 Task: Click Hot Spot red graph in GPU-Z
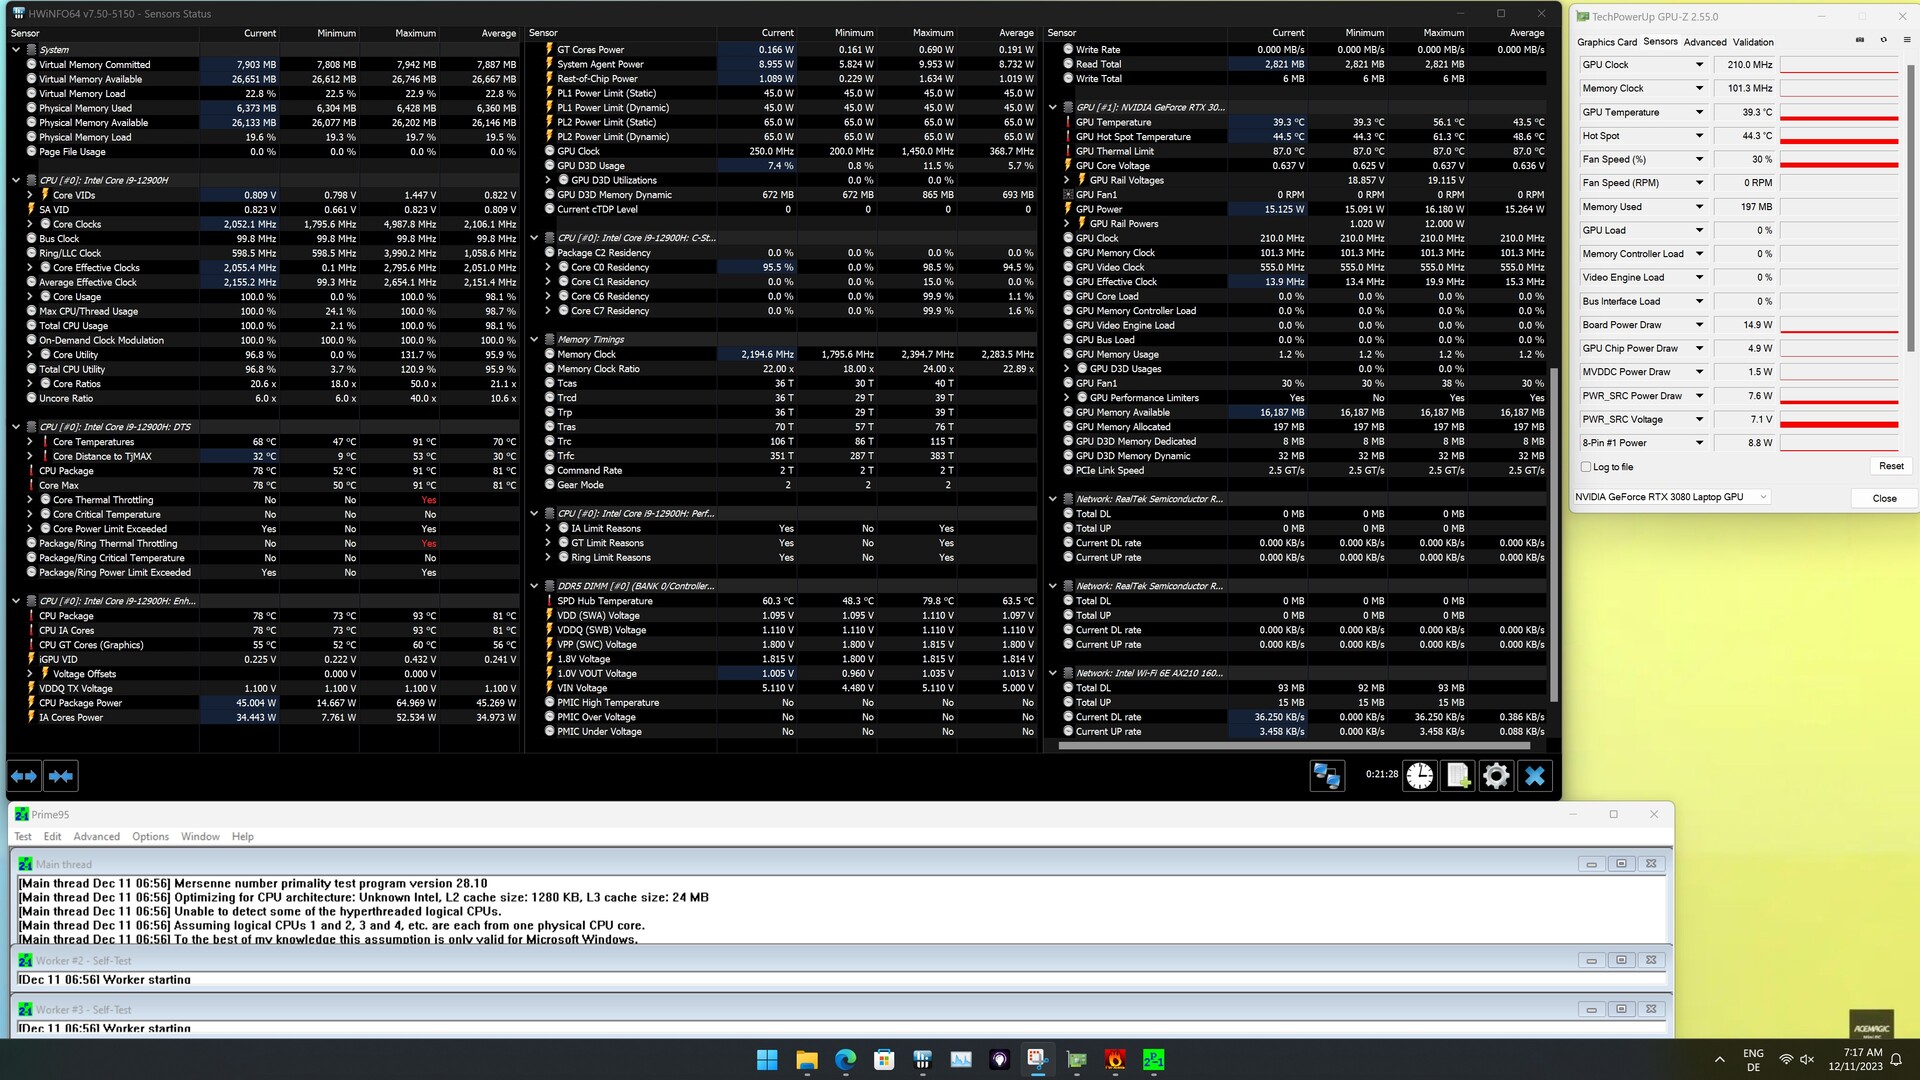click(1839, 136)
